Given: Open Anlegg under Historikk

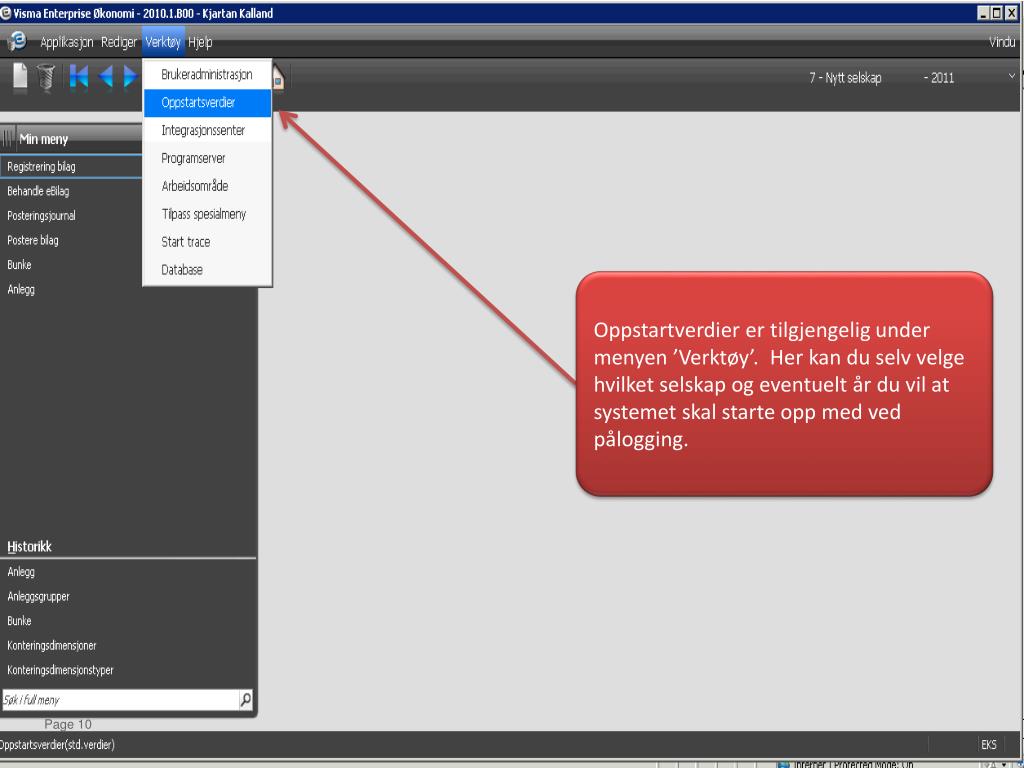Looking at the screenshot, I should click(21, 571).
